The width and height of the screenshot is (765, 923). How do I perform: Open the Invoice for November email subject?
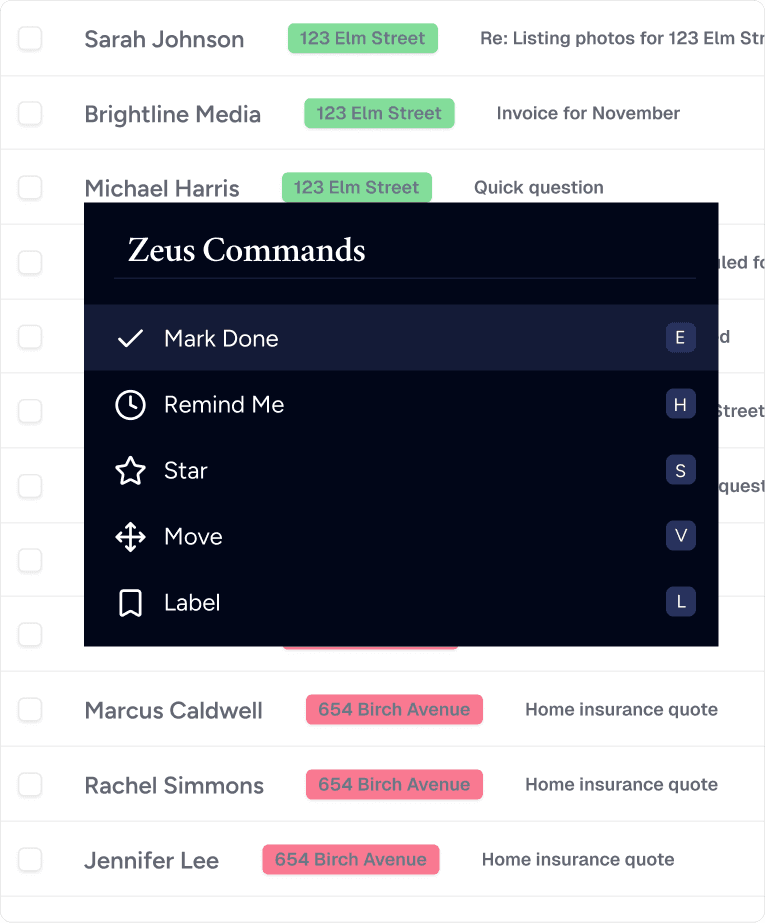[587, 113]
